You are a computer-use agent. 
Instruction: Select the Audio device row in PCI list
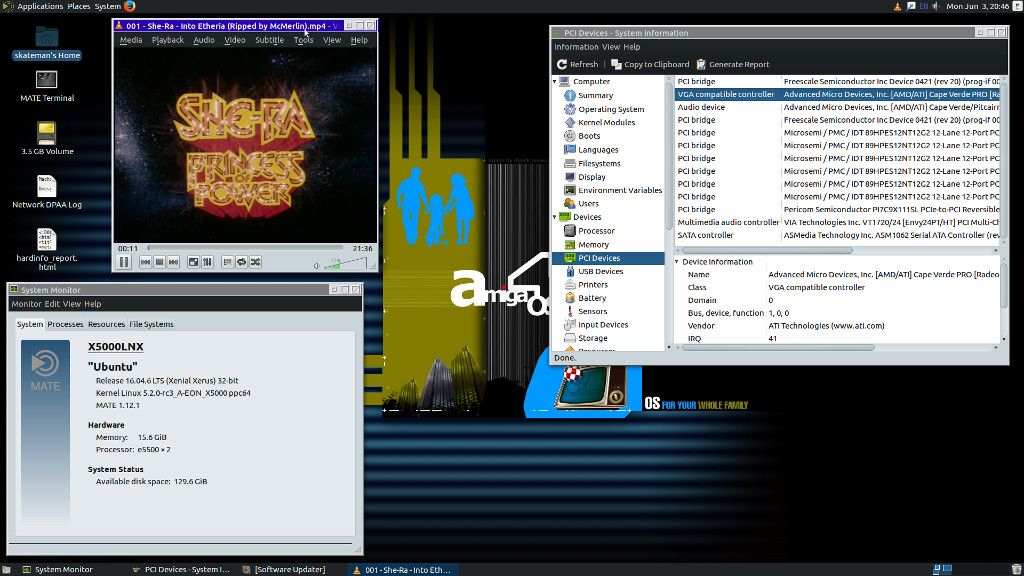[x=837, y=107]
